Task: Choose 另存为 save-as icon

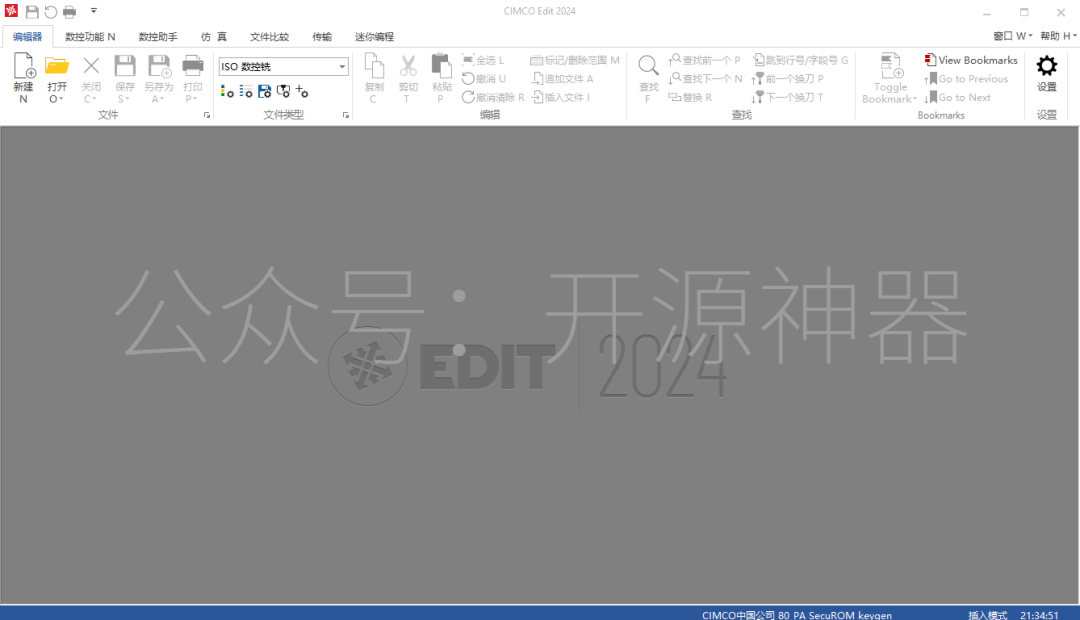Action: [159, 68]
